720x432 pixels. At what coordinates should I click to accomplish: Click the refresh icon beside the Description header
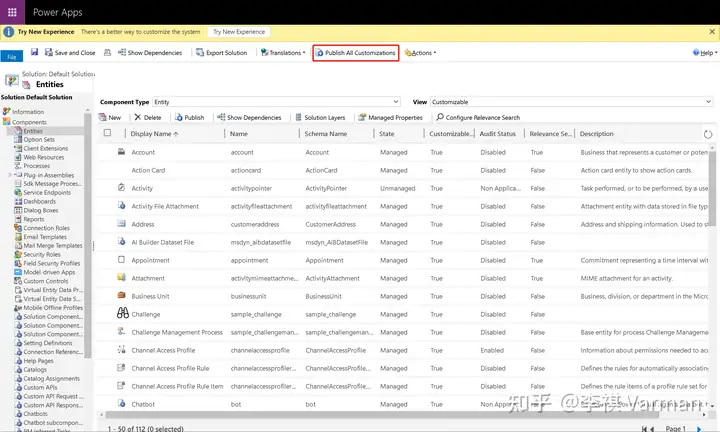pos(708,135)
